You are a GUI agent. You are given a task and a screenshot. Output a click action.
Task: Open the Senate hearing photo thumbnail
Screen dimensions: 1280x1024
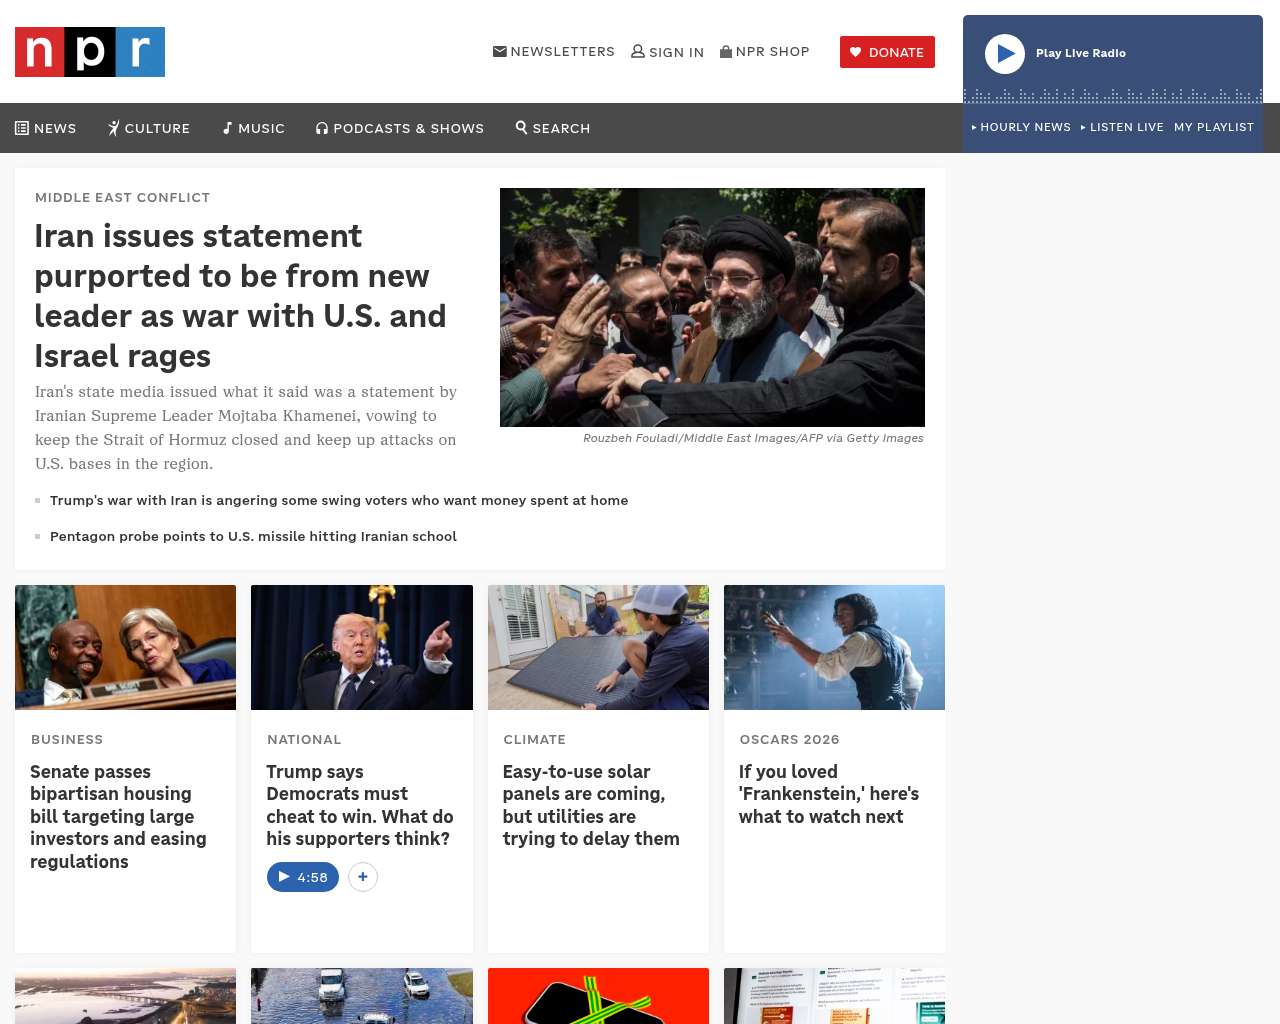point(126,647)
